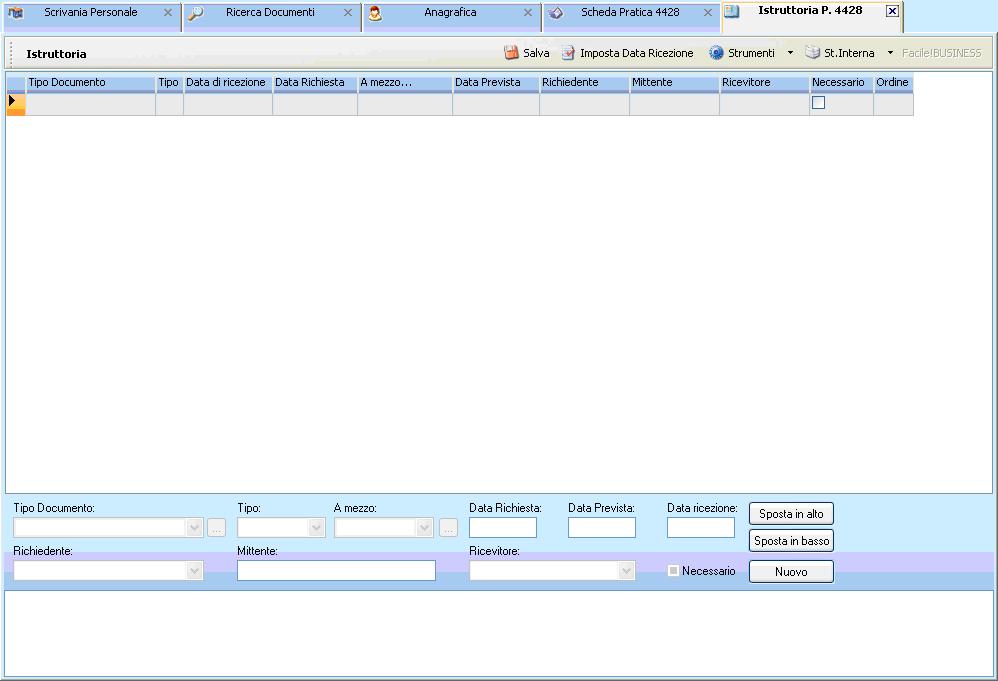The width and height of the screenshot is (998, 681).
Task: Expand the St.Interna menu arrow
Action: click(890, 53)
